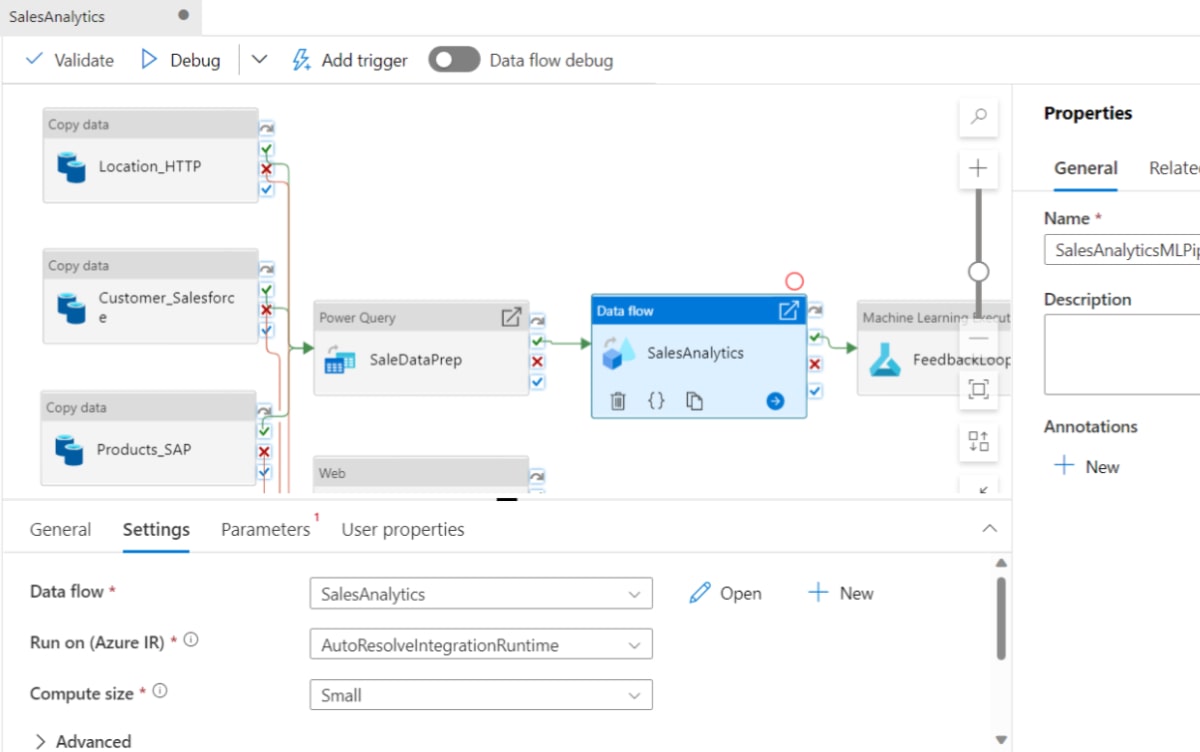The image size is (1200, 752).
Task: Toggle the Data flow debug switch
Action: pyautogui.click(x=454, y=60)
